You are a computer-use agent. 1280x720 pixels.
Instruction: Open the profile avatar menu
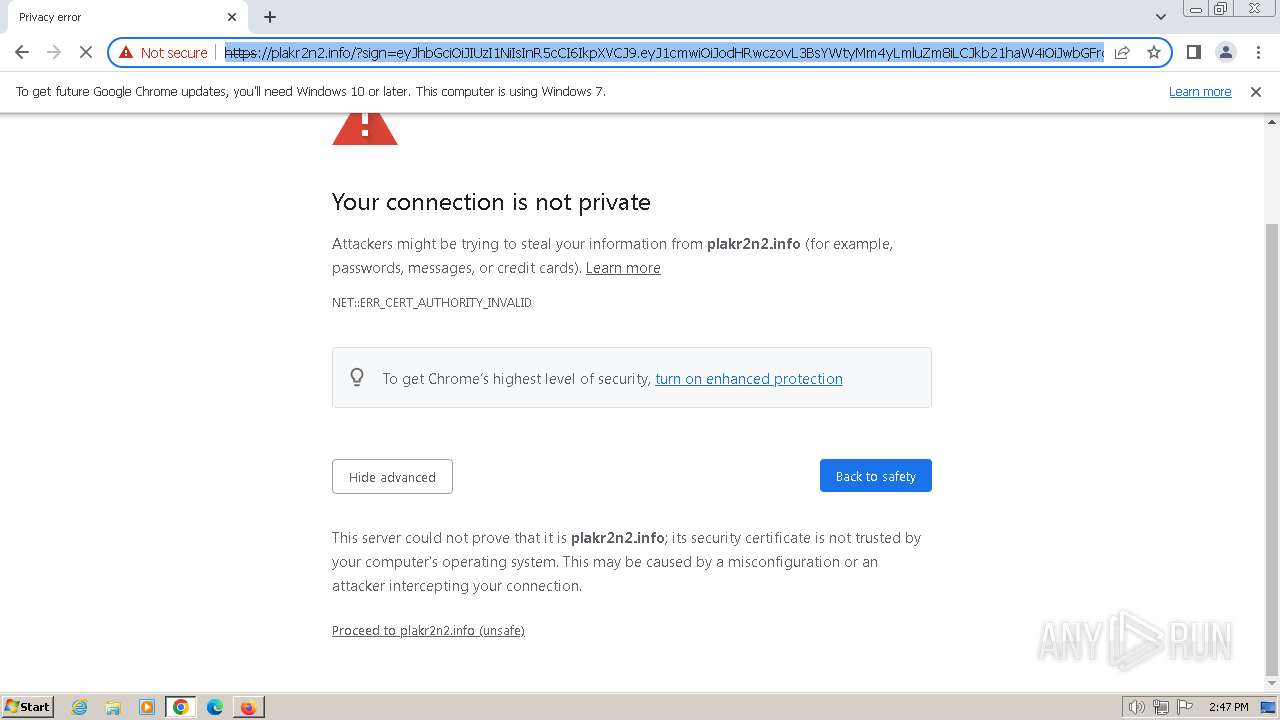1225,52
